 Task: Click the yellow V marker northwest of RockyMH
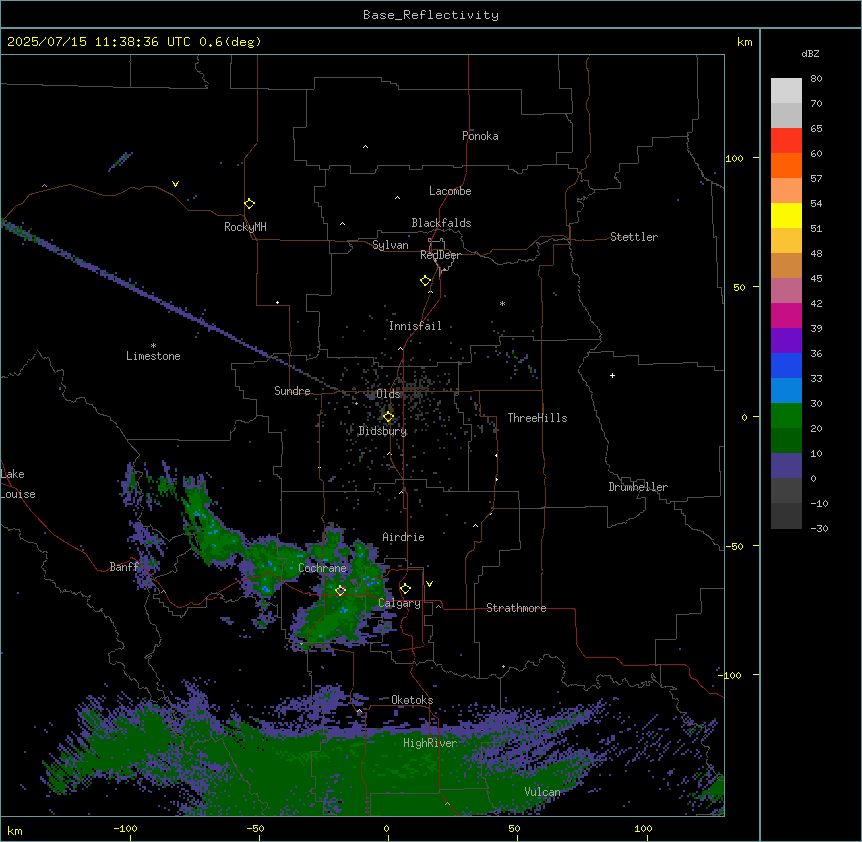coord(175,184)
